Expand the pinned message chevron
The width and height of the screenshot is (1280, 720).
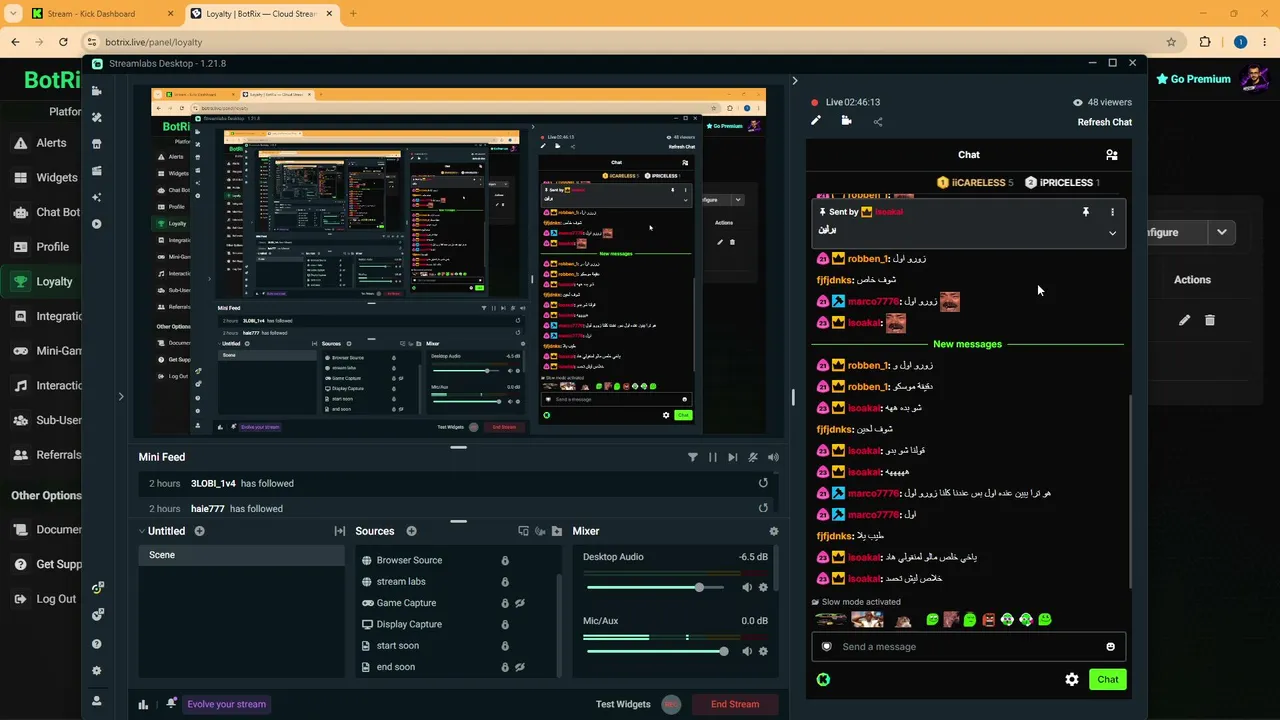[x=1112, y=233]
